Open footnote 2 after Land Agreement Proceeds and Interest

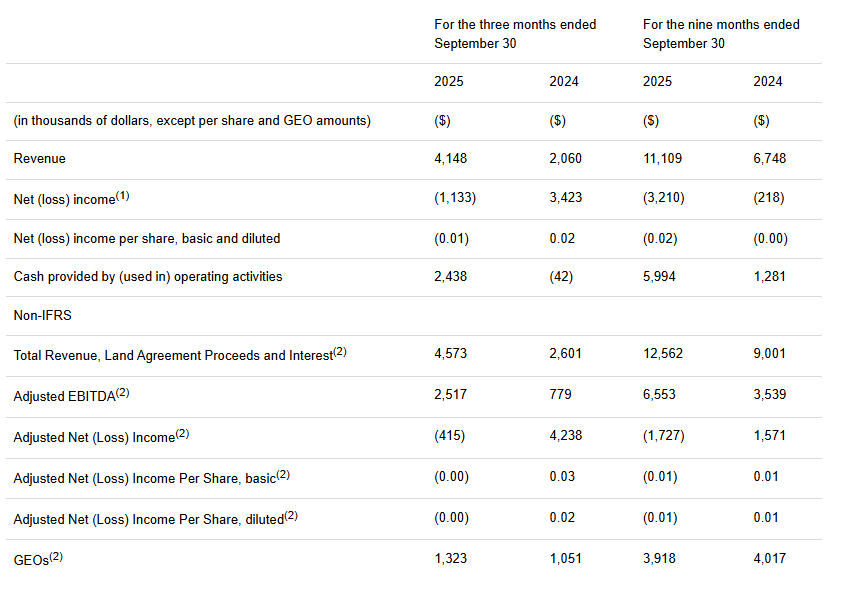point(340,352)
